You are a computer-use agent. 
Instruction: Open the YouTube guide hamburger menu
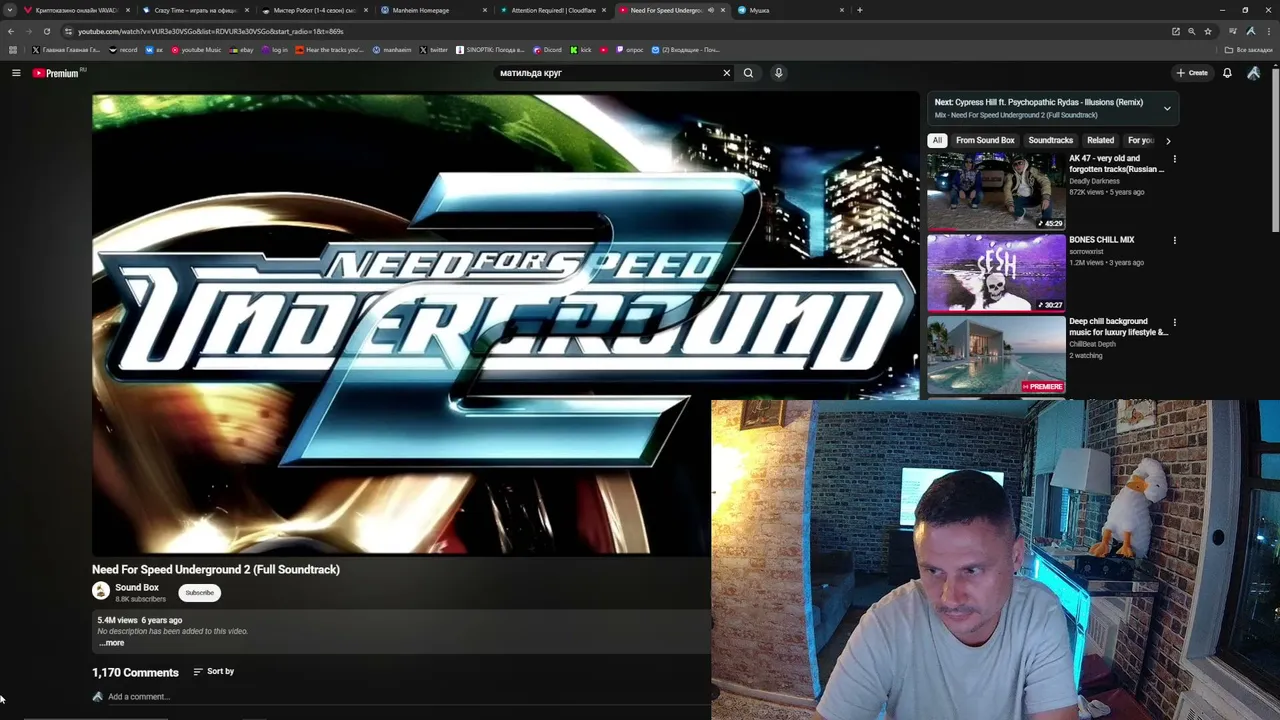point(16,73)
